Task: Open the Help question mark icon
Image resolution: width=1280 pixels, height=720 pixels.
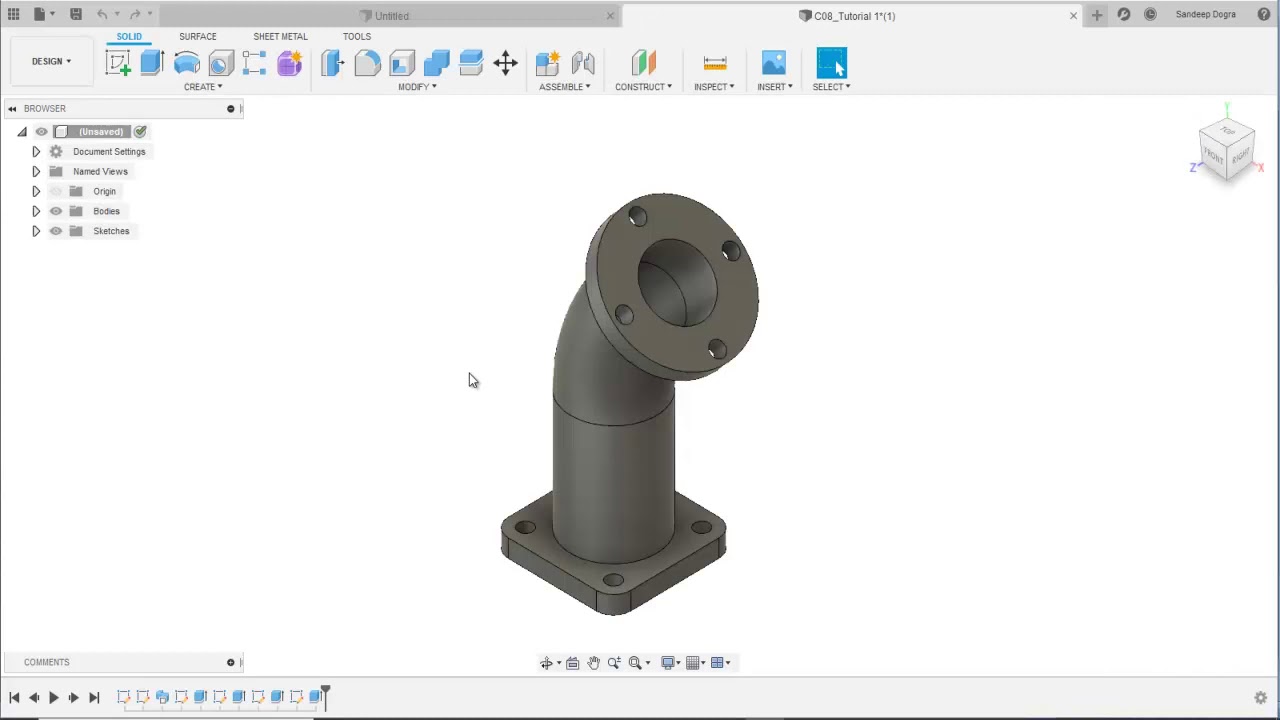Action: point(1264,15)
